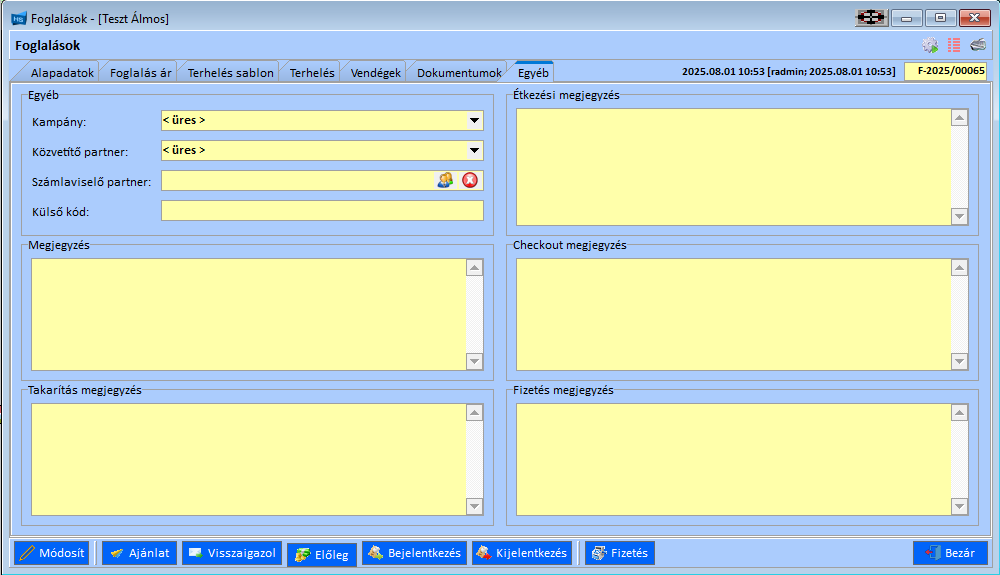Click the Fizetés button with cash register icon

click(x=620, y=553)
